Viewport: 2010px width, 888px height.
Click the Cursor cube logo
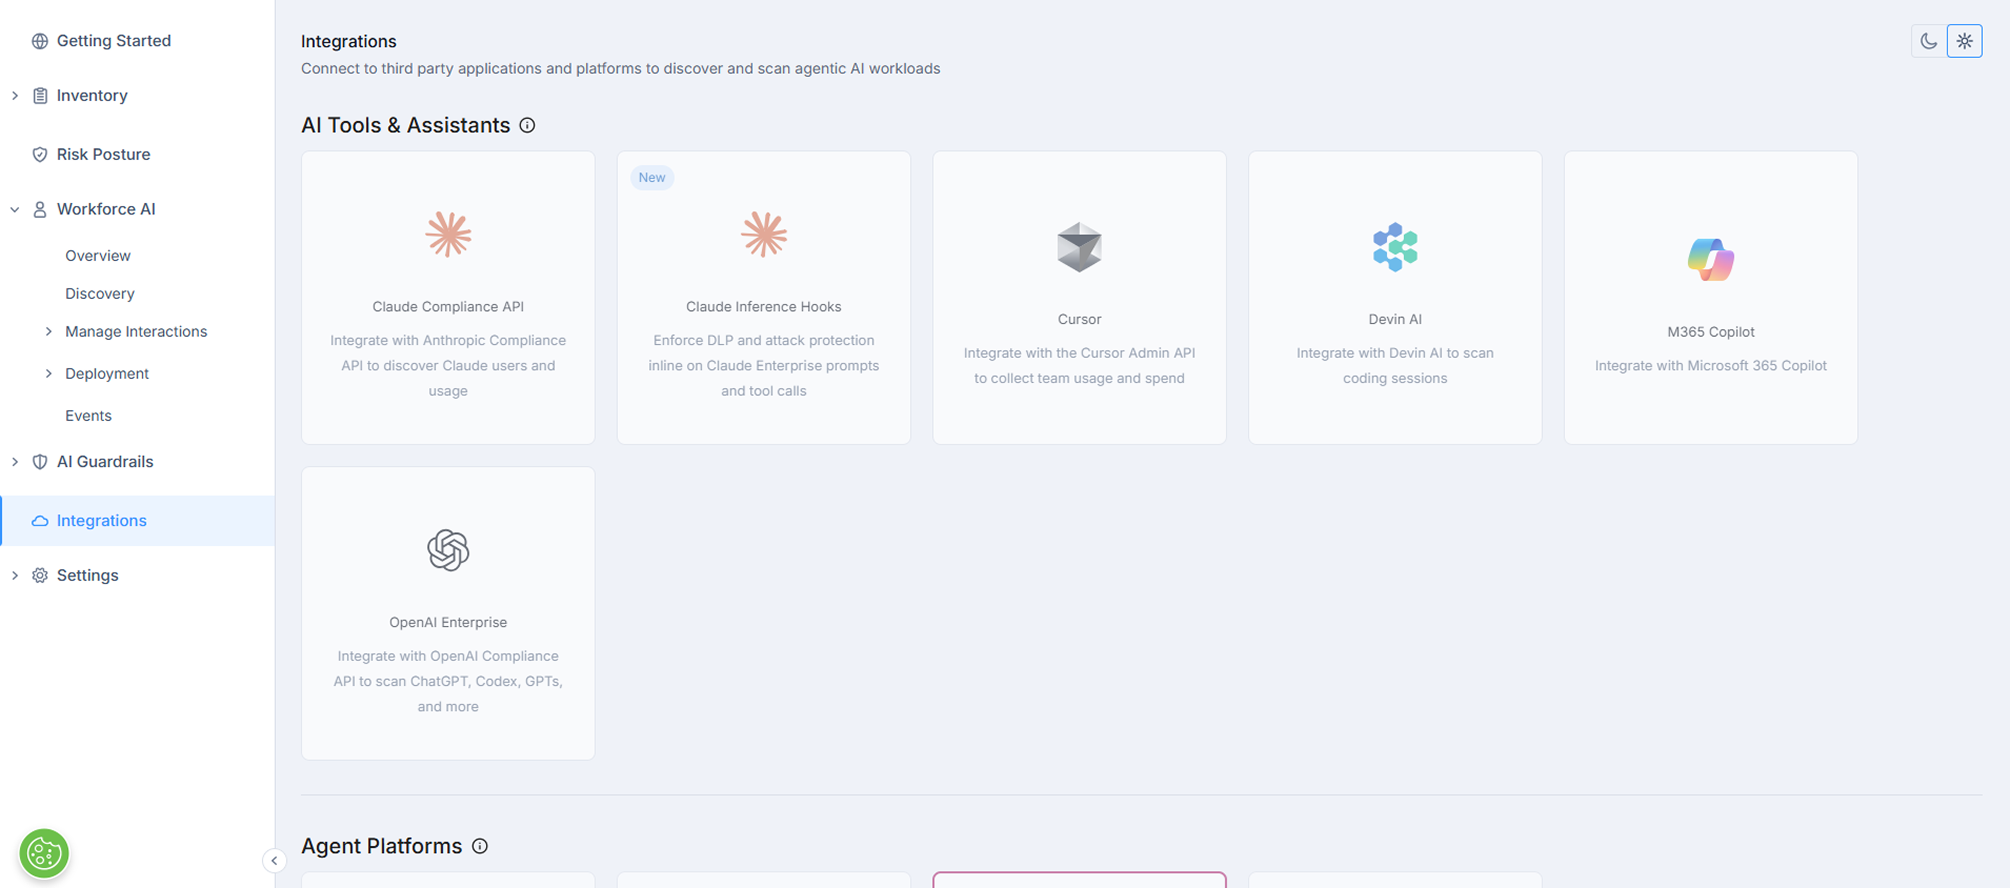click(1079, 247)
